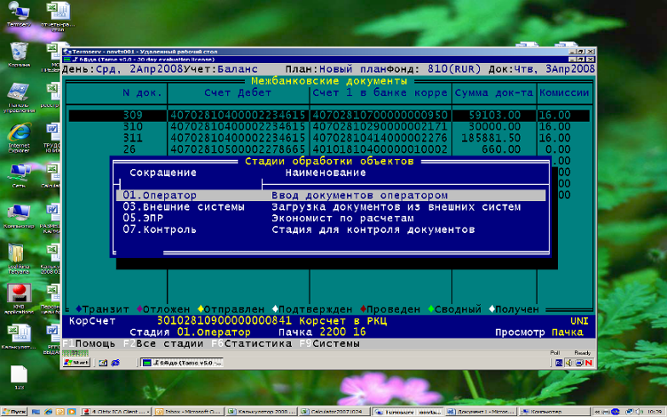Click the 'Сокращение' column header in dialog
This screenshot has height=417, width=667.
(163, 173)
